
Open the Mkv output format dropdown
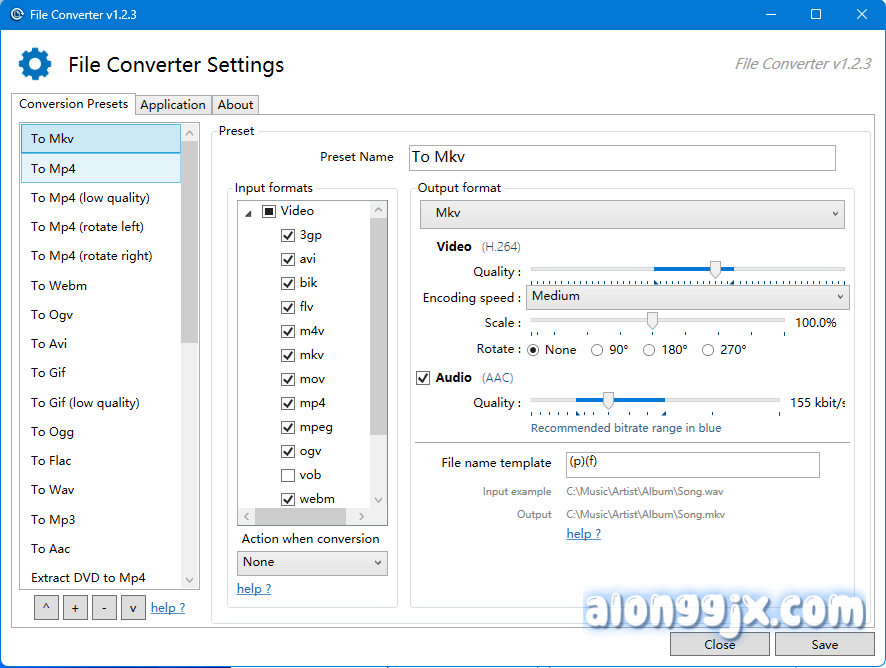(x=632, y=214)
